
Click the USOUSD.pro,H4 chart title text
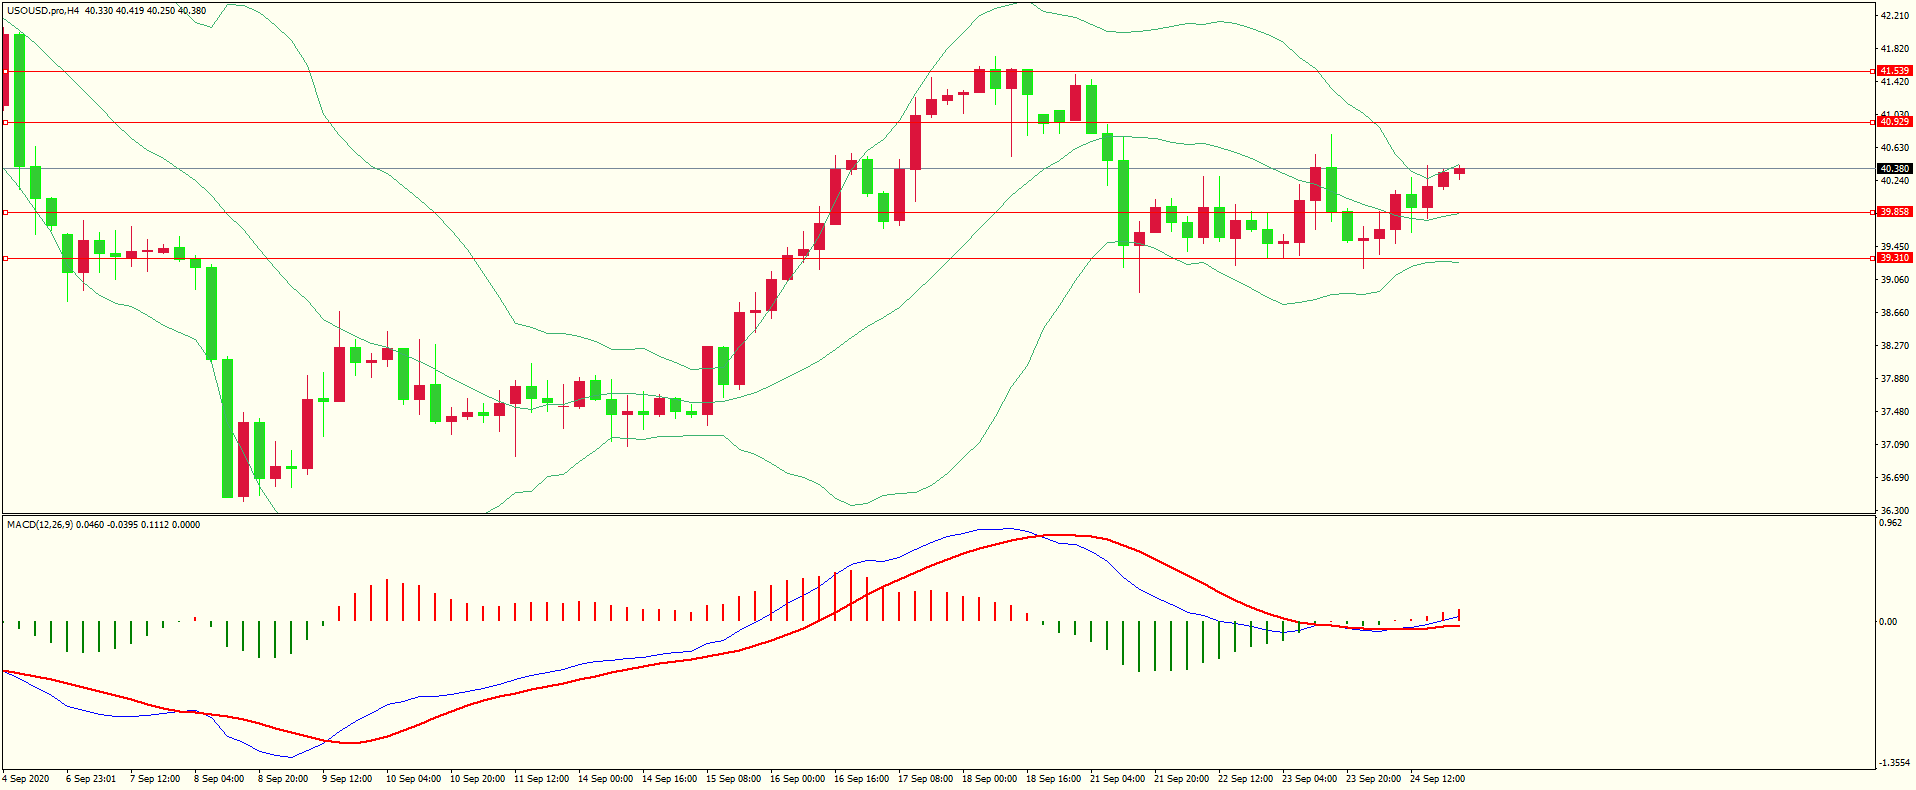point(43,11)
